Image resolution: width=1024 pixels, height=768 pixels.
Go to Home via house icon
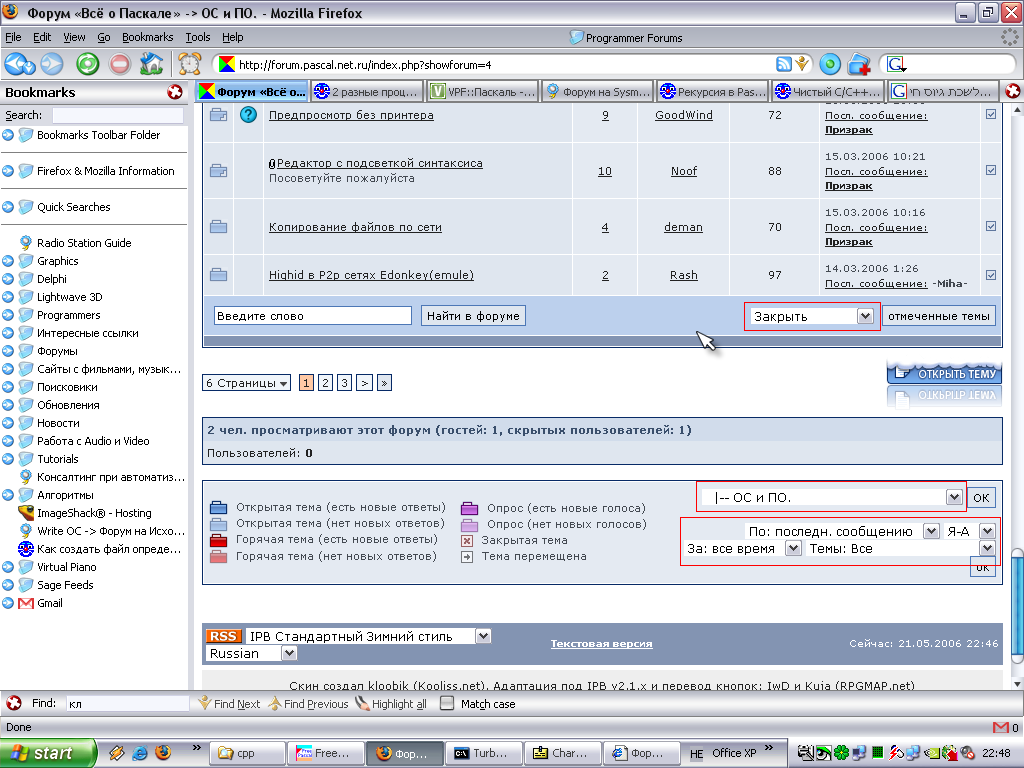click(x=151, y=64)
